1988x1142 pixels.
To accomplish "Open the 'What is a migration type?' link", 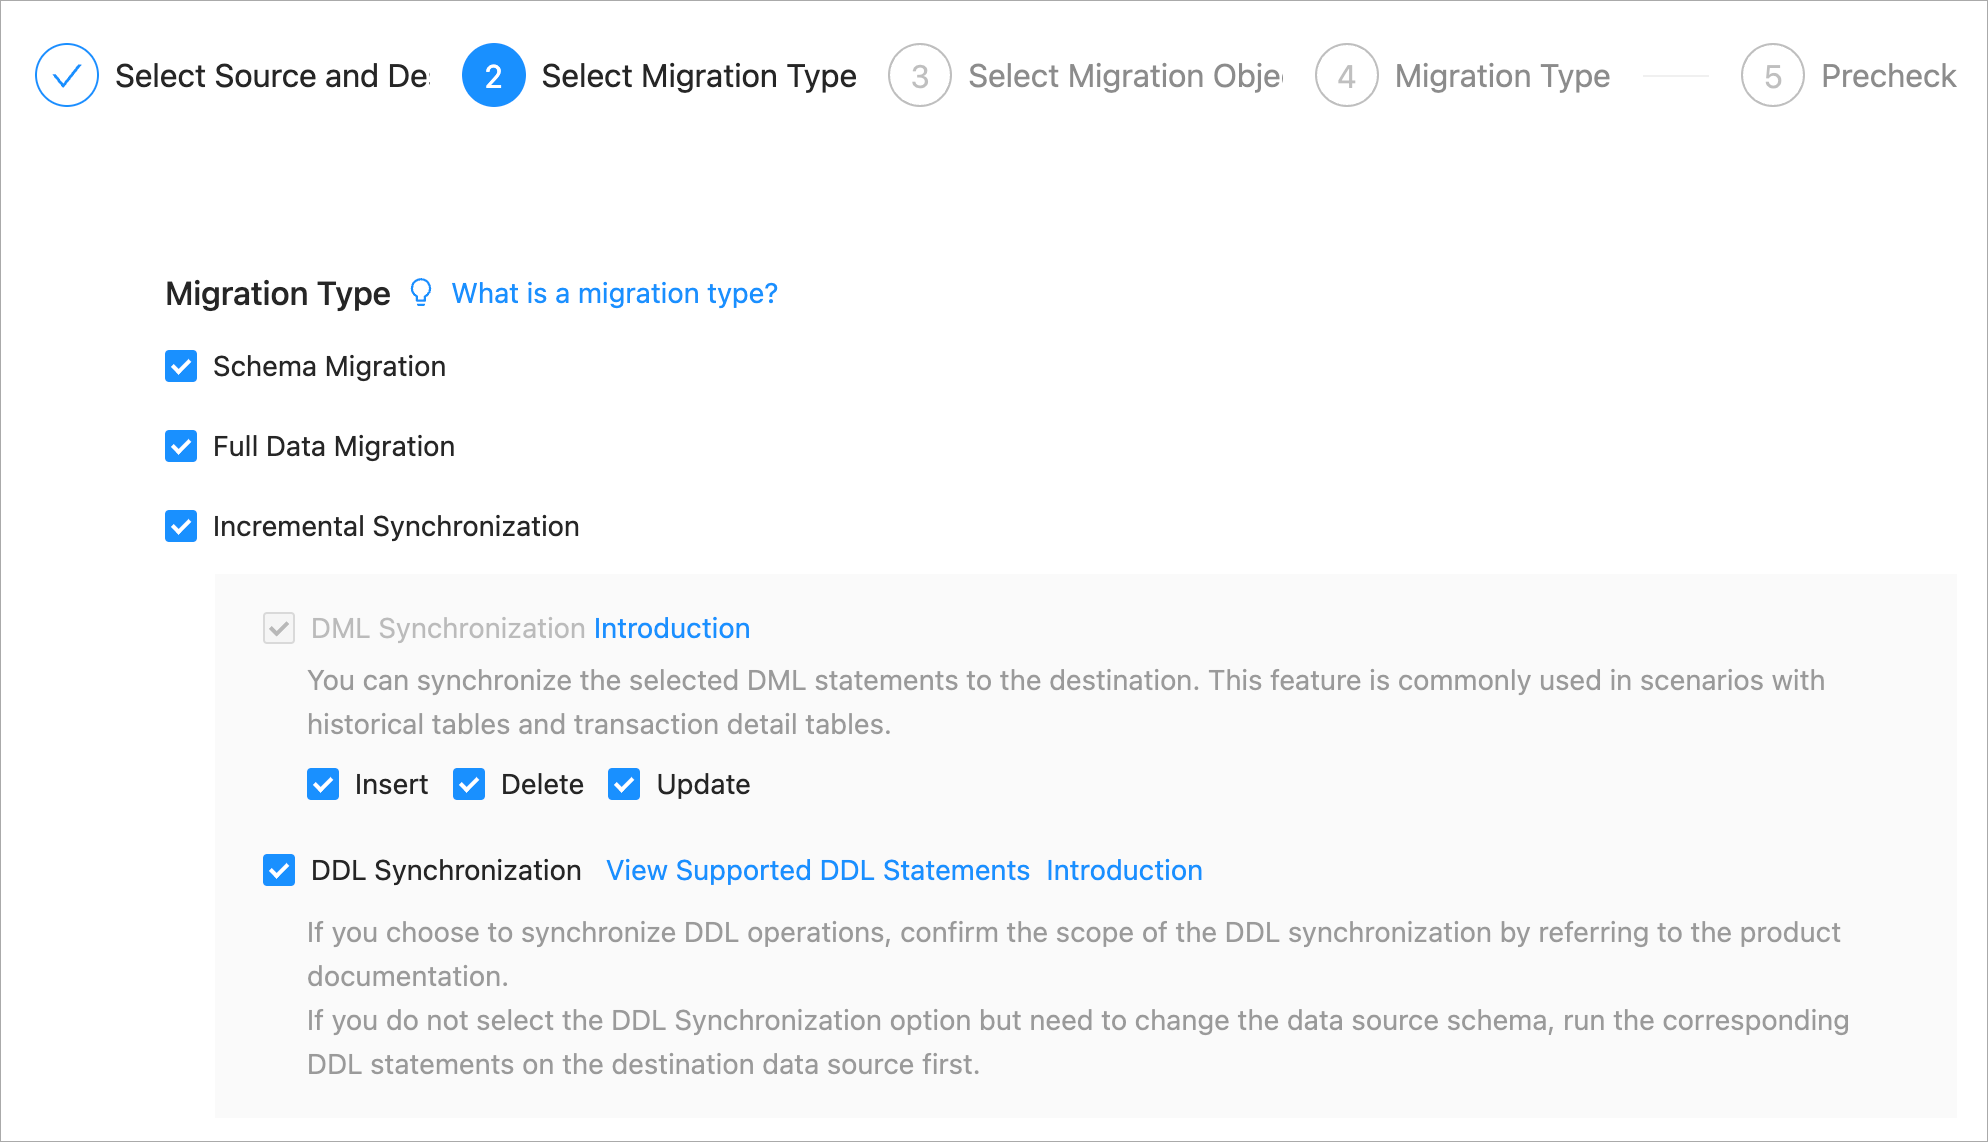I will [614, 293].
